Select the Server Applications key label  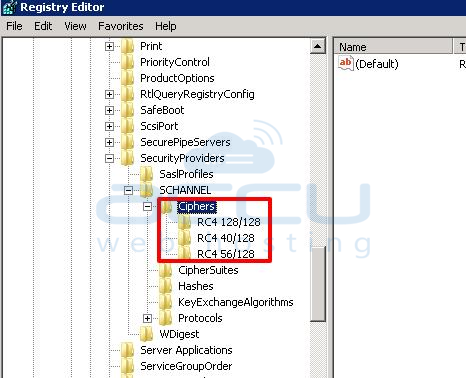[186, 350]
